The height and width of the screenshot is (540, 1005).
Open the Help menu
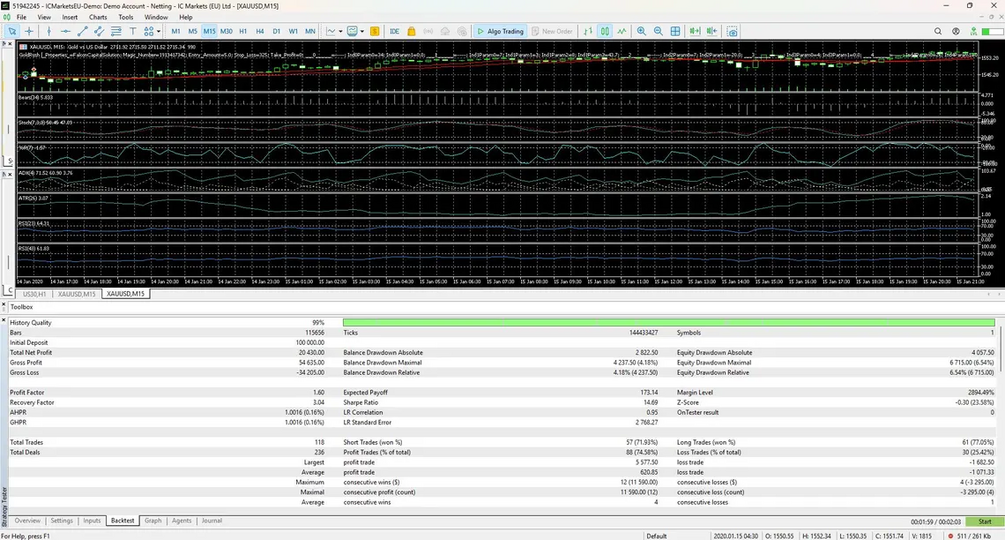186,17
